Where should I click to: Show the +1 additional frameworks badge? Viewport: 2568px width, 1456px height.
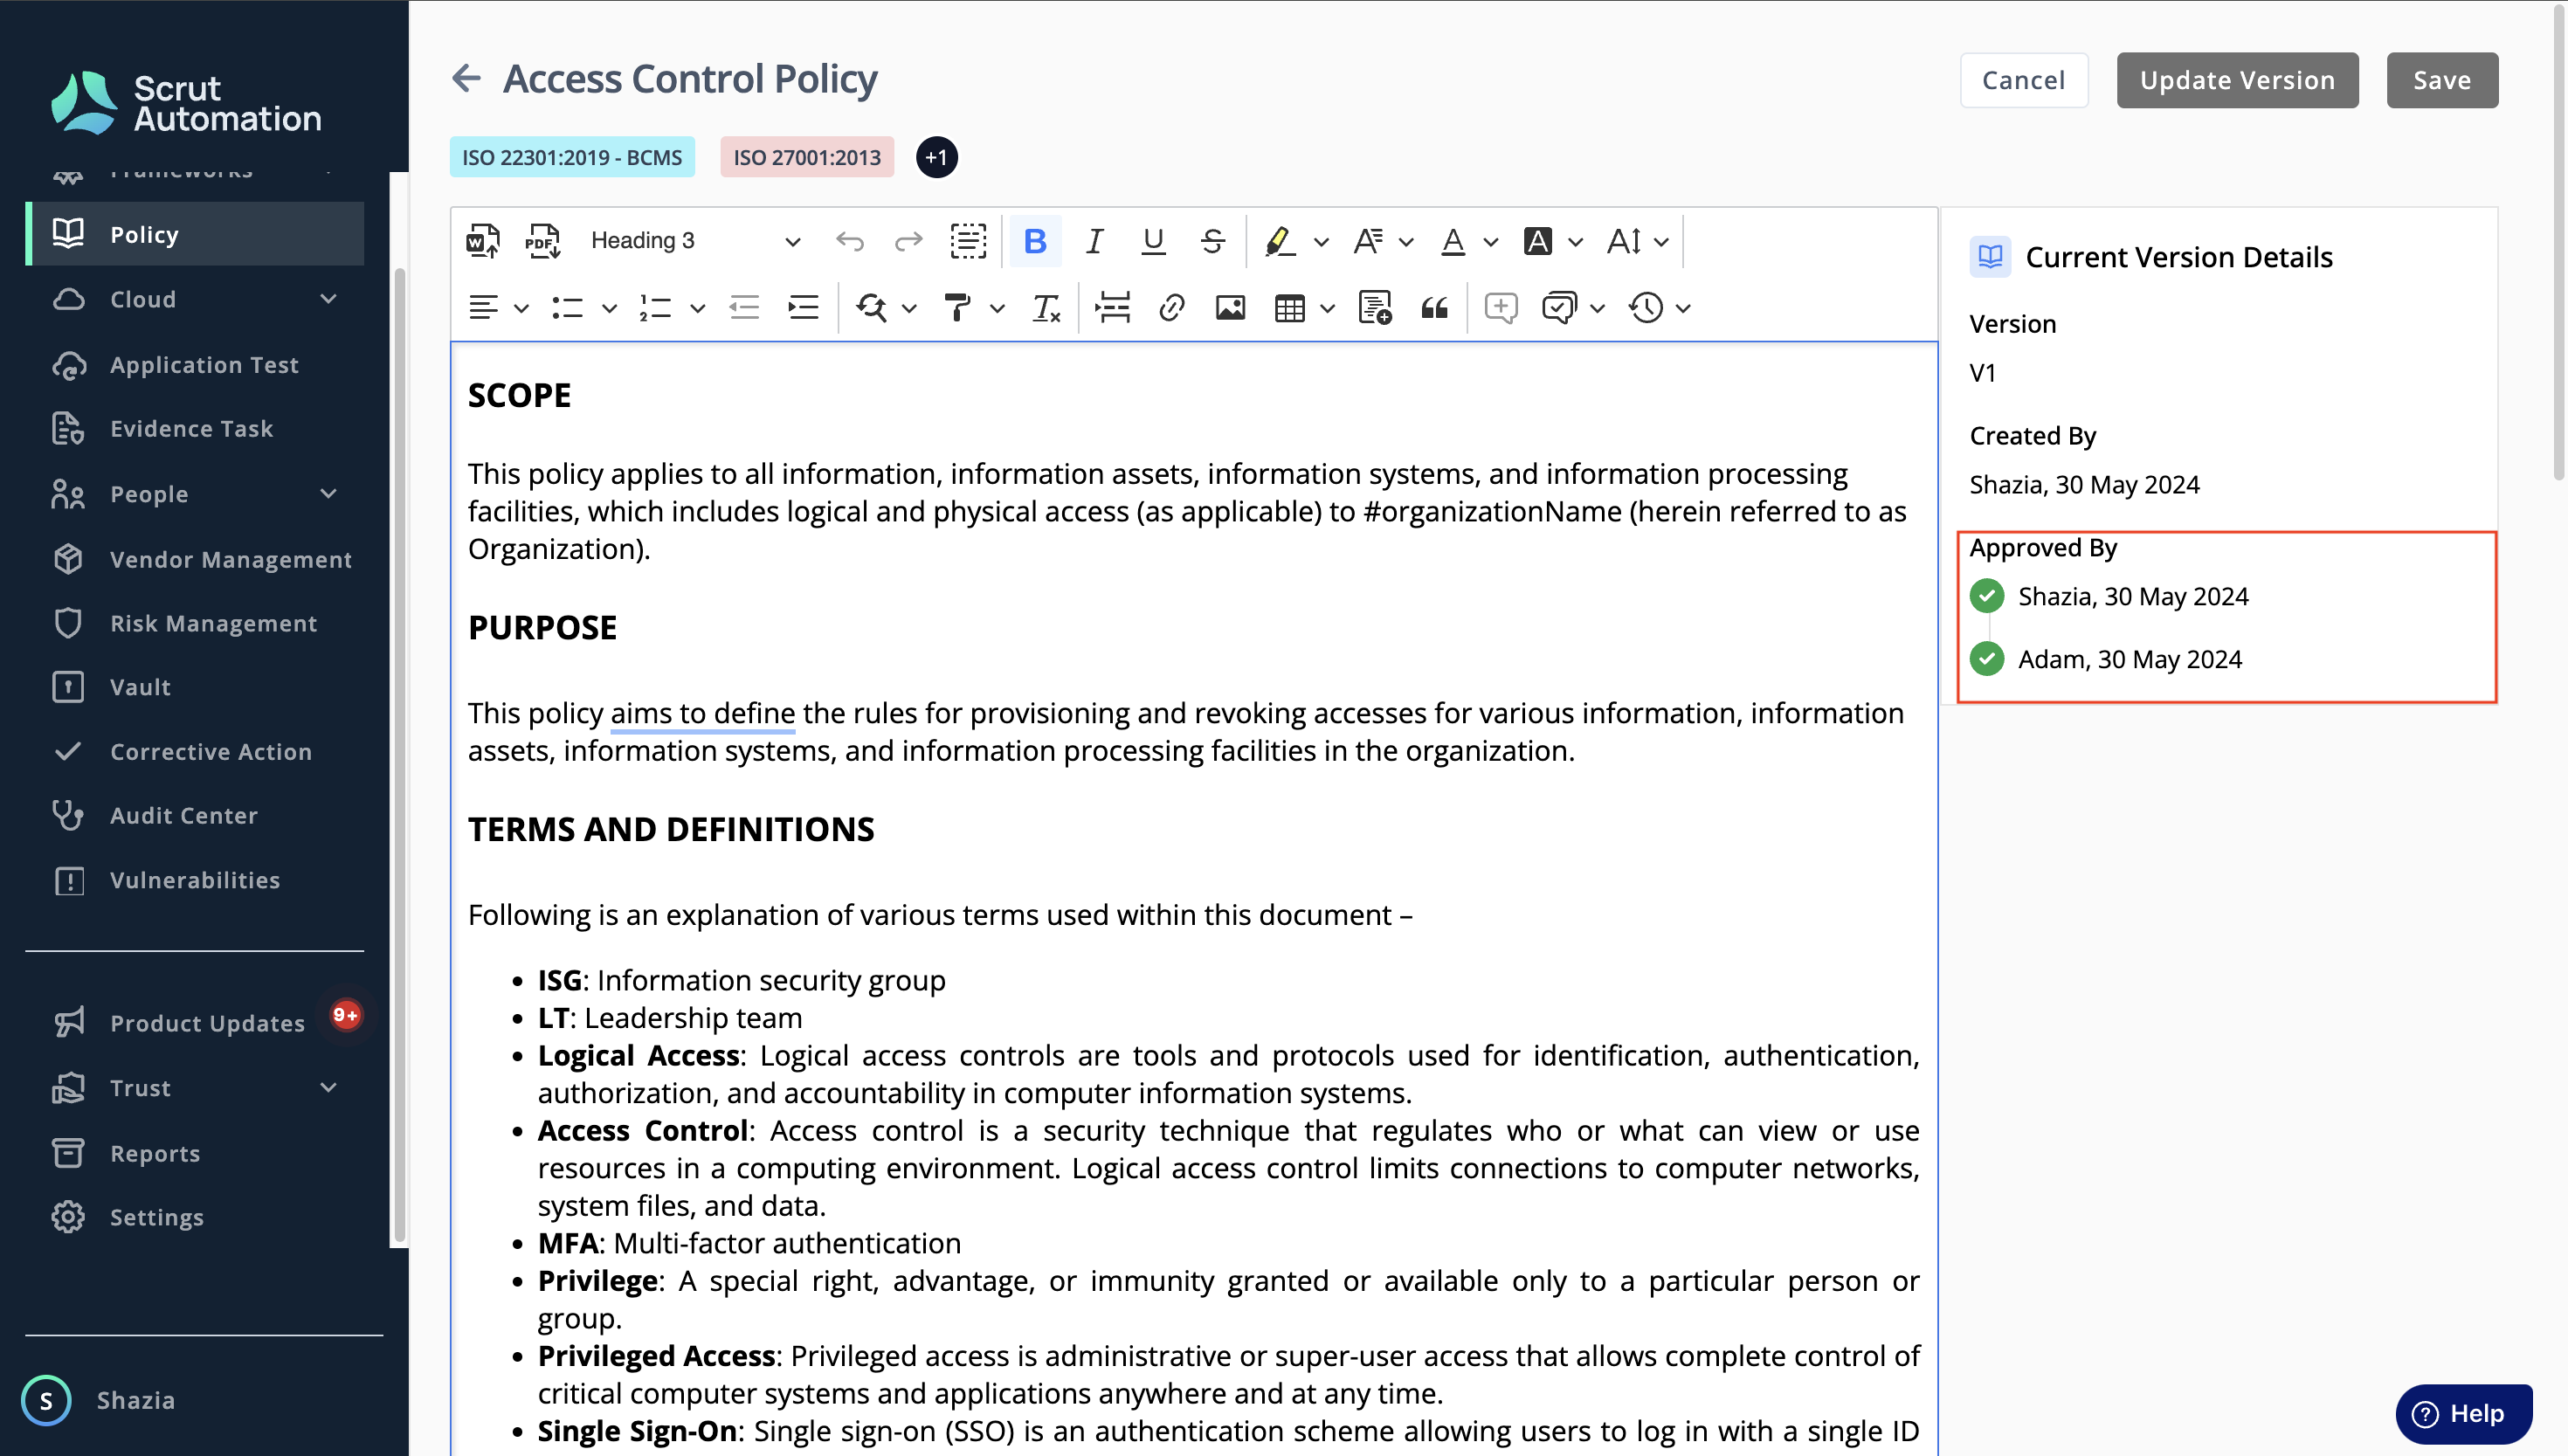[x=936, y=157]
